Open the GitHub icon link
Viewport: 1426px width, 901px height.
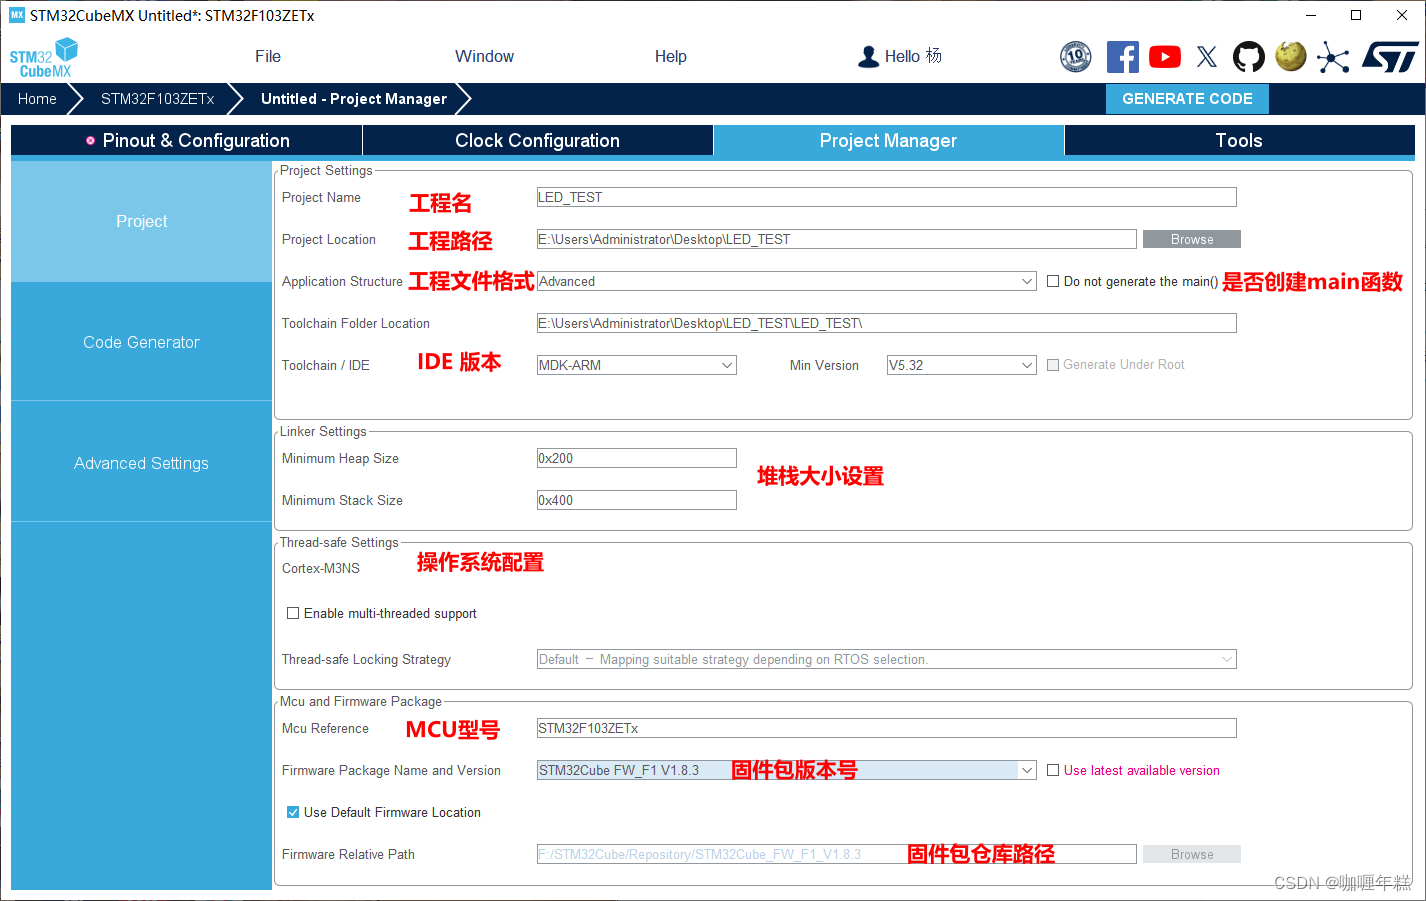1248,57
